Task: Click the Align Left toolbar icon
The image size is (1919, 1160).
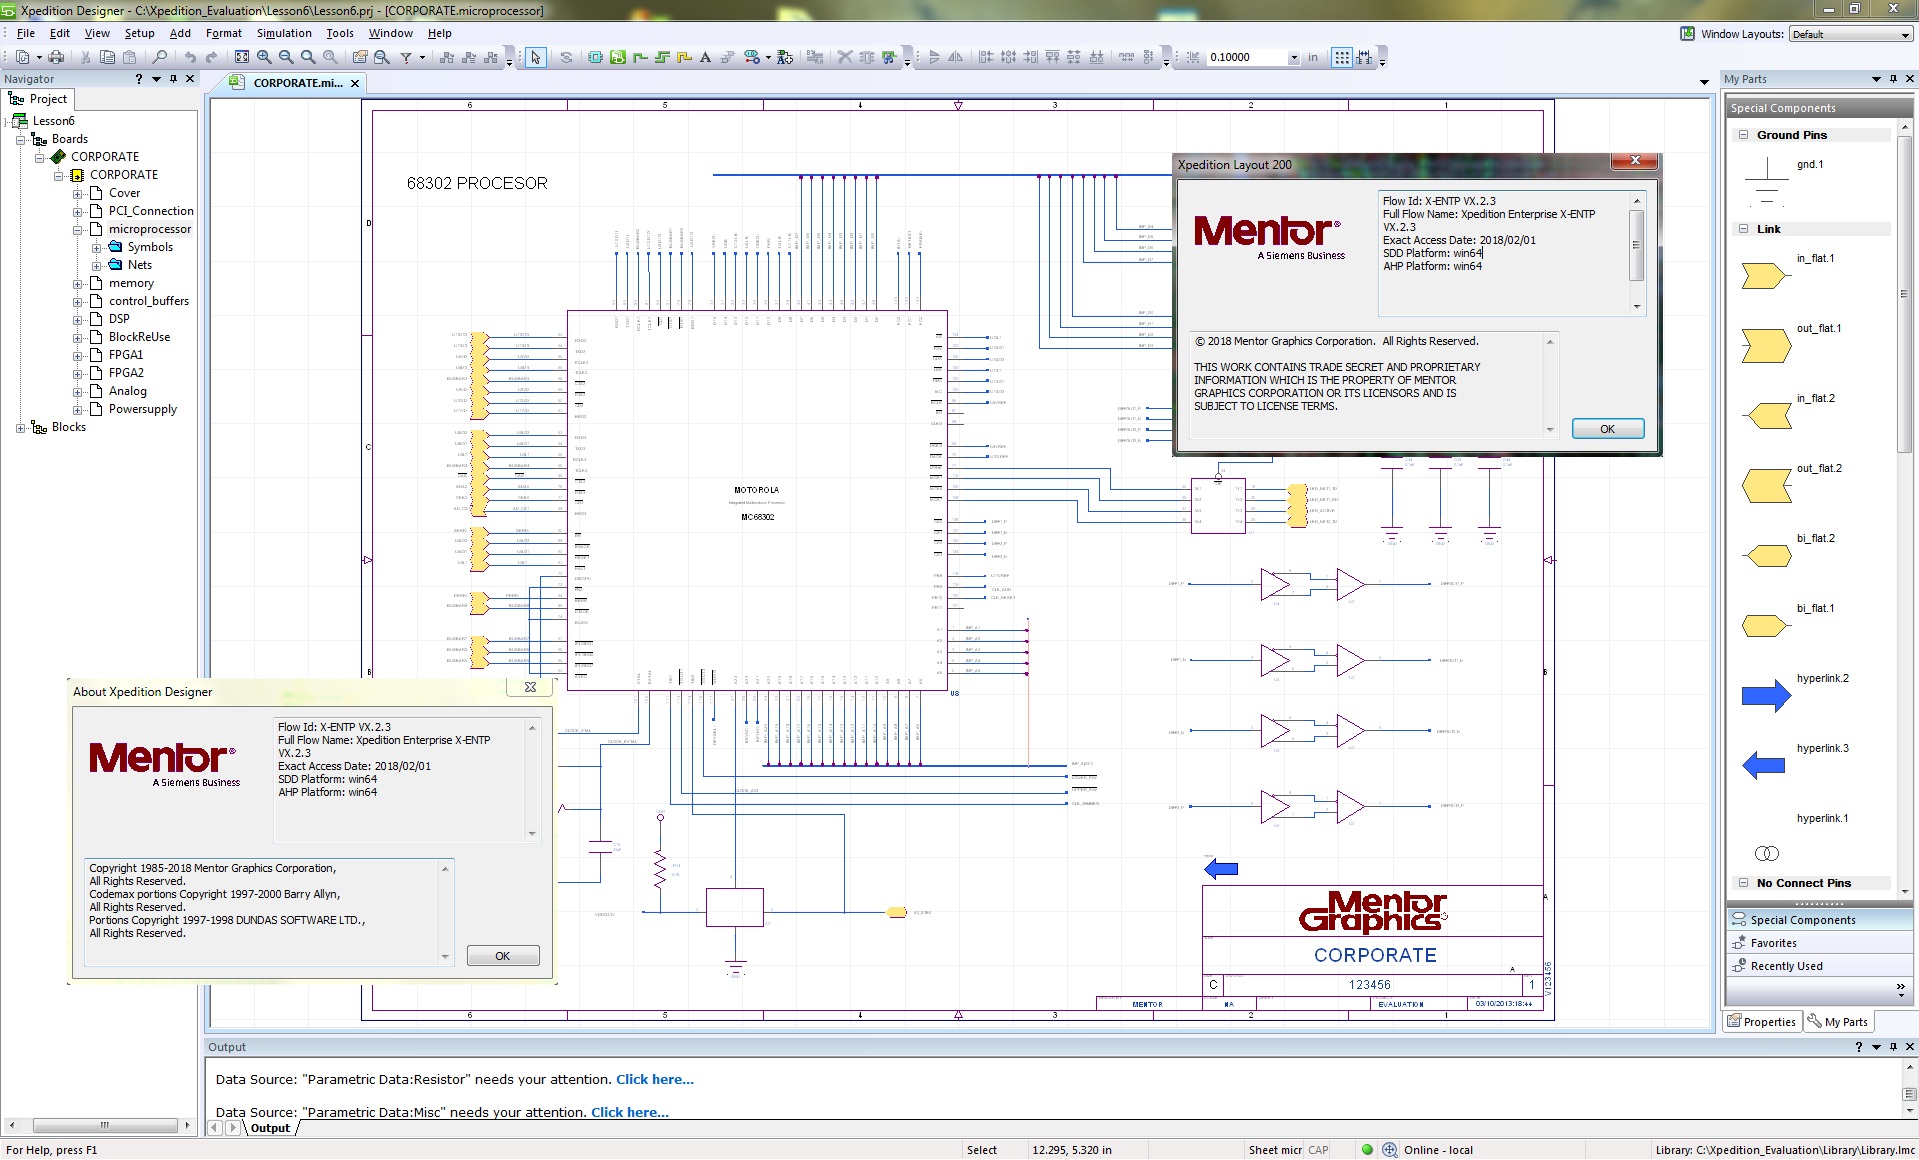Action: click(986, 57)
